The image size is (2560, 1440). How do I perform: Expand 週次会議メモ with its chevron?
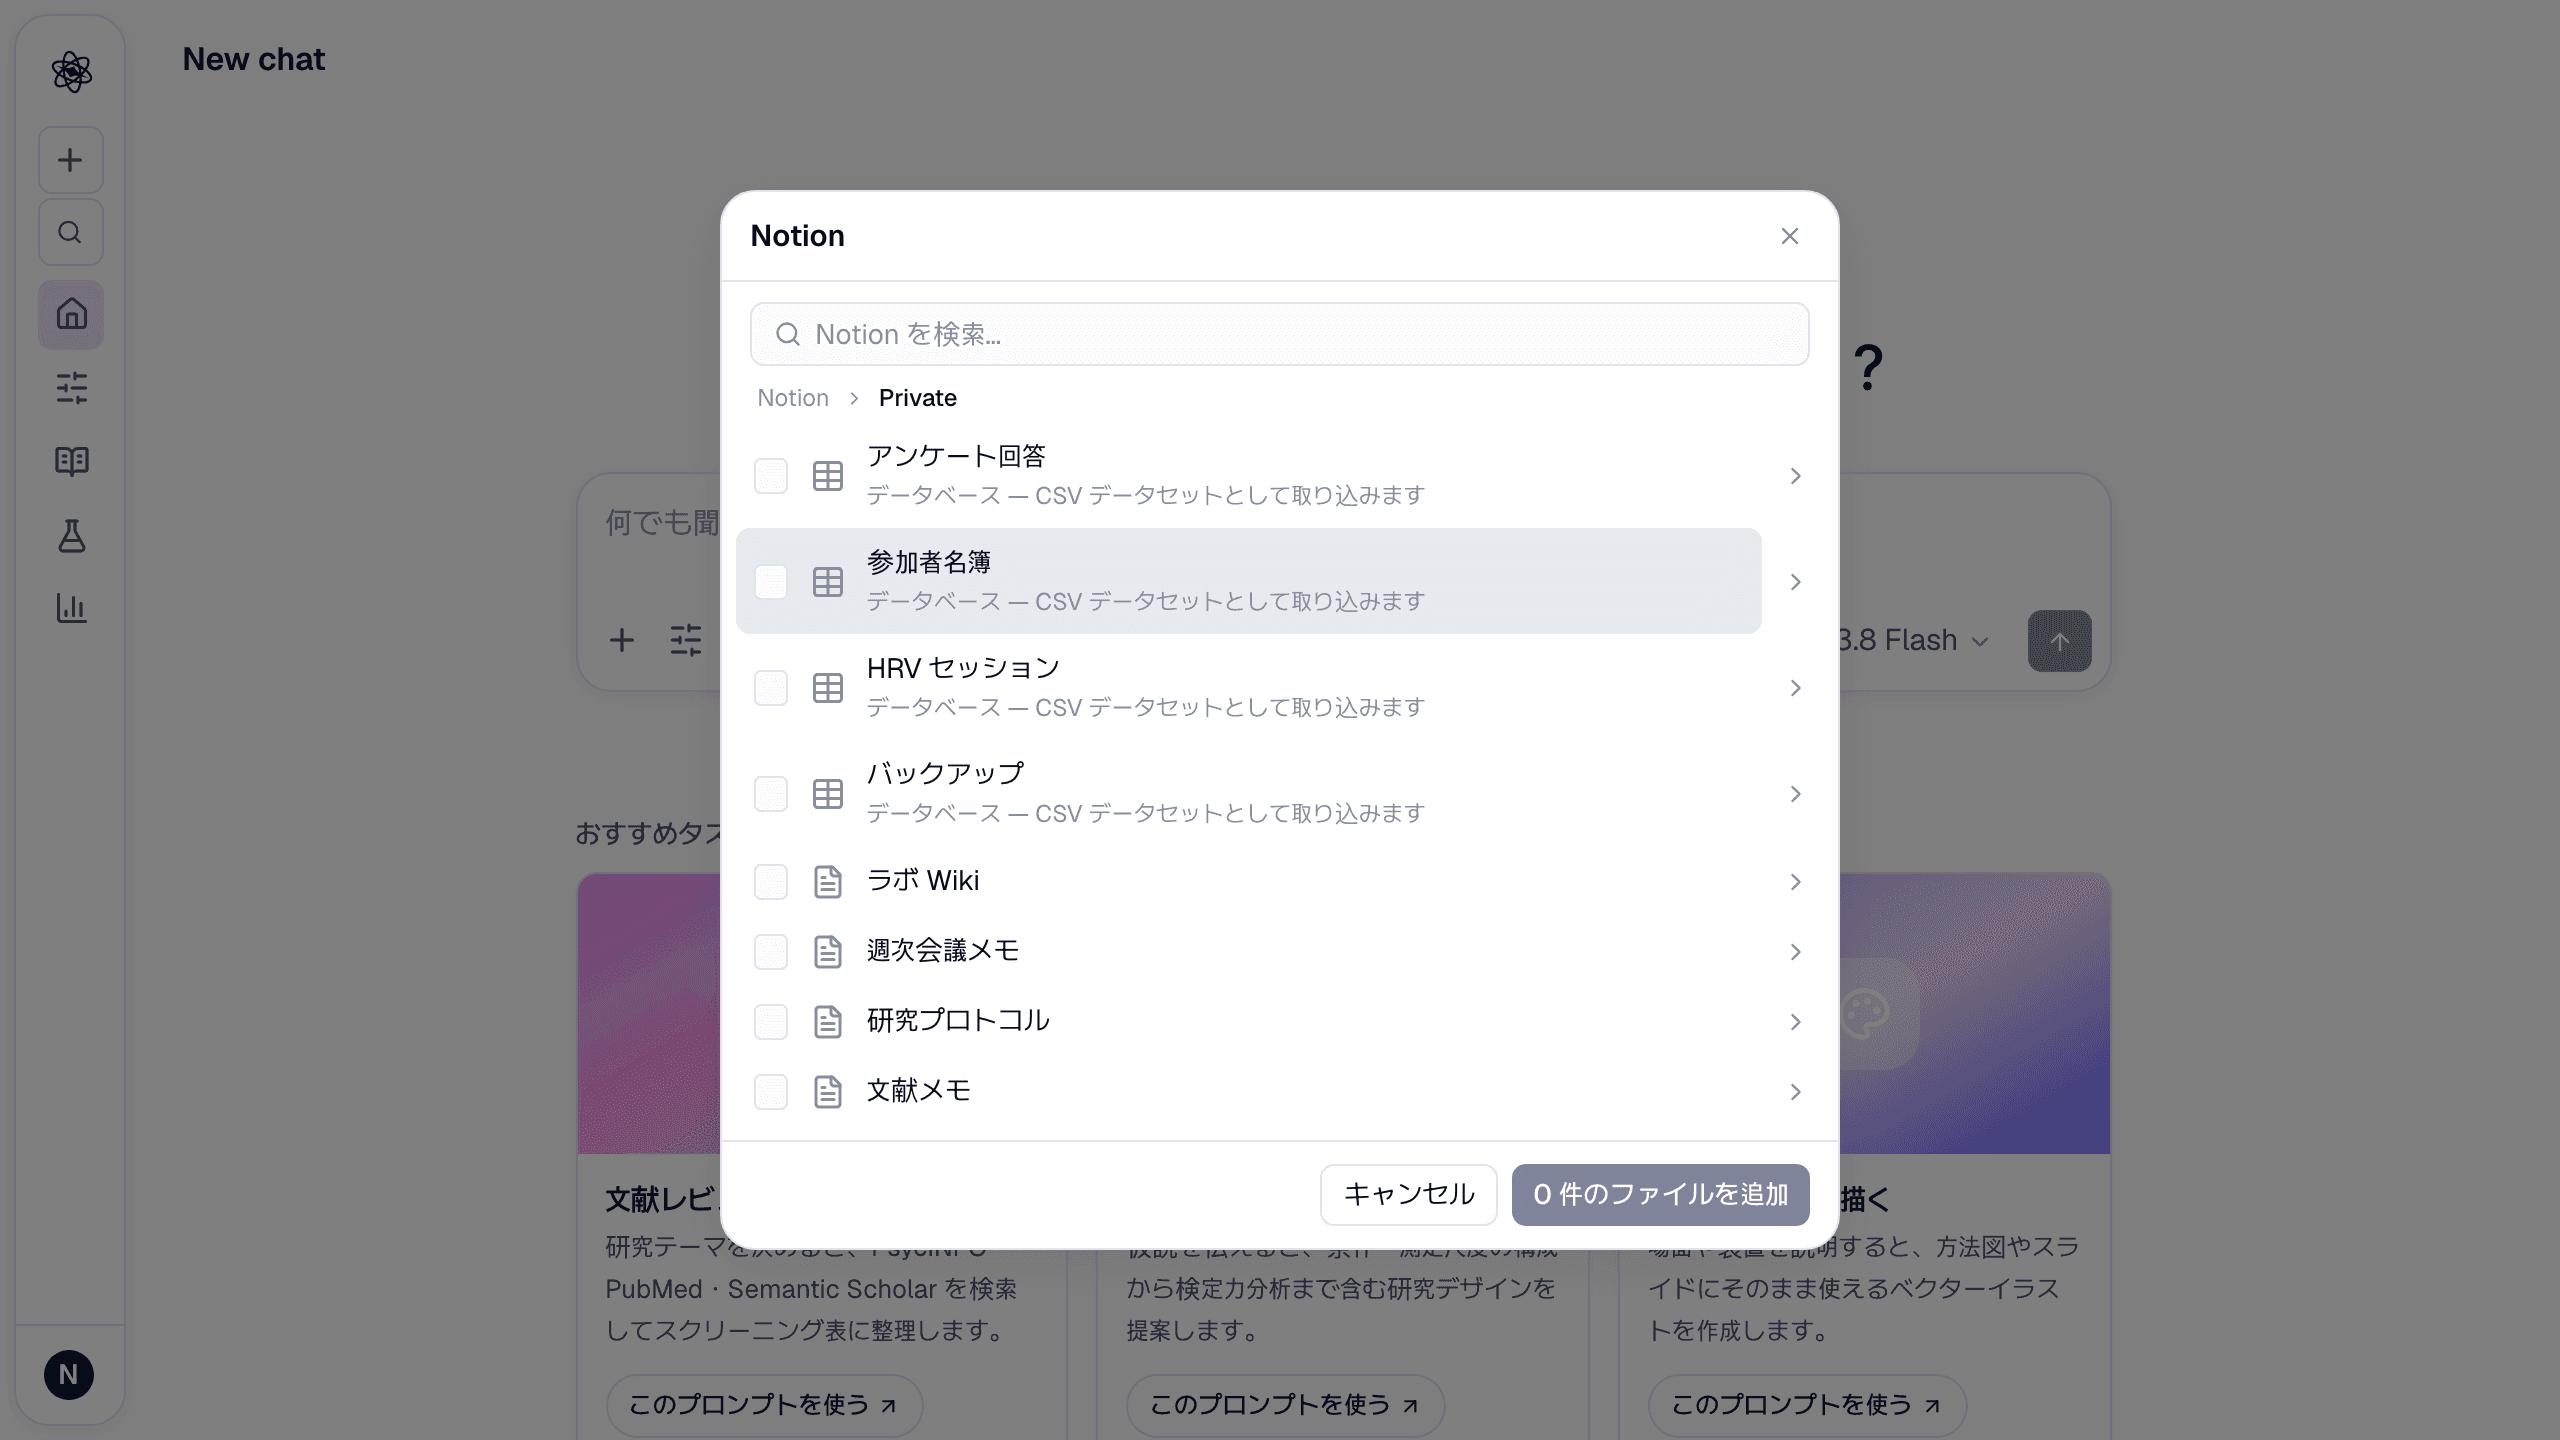(1796, 952)
